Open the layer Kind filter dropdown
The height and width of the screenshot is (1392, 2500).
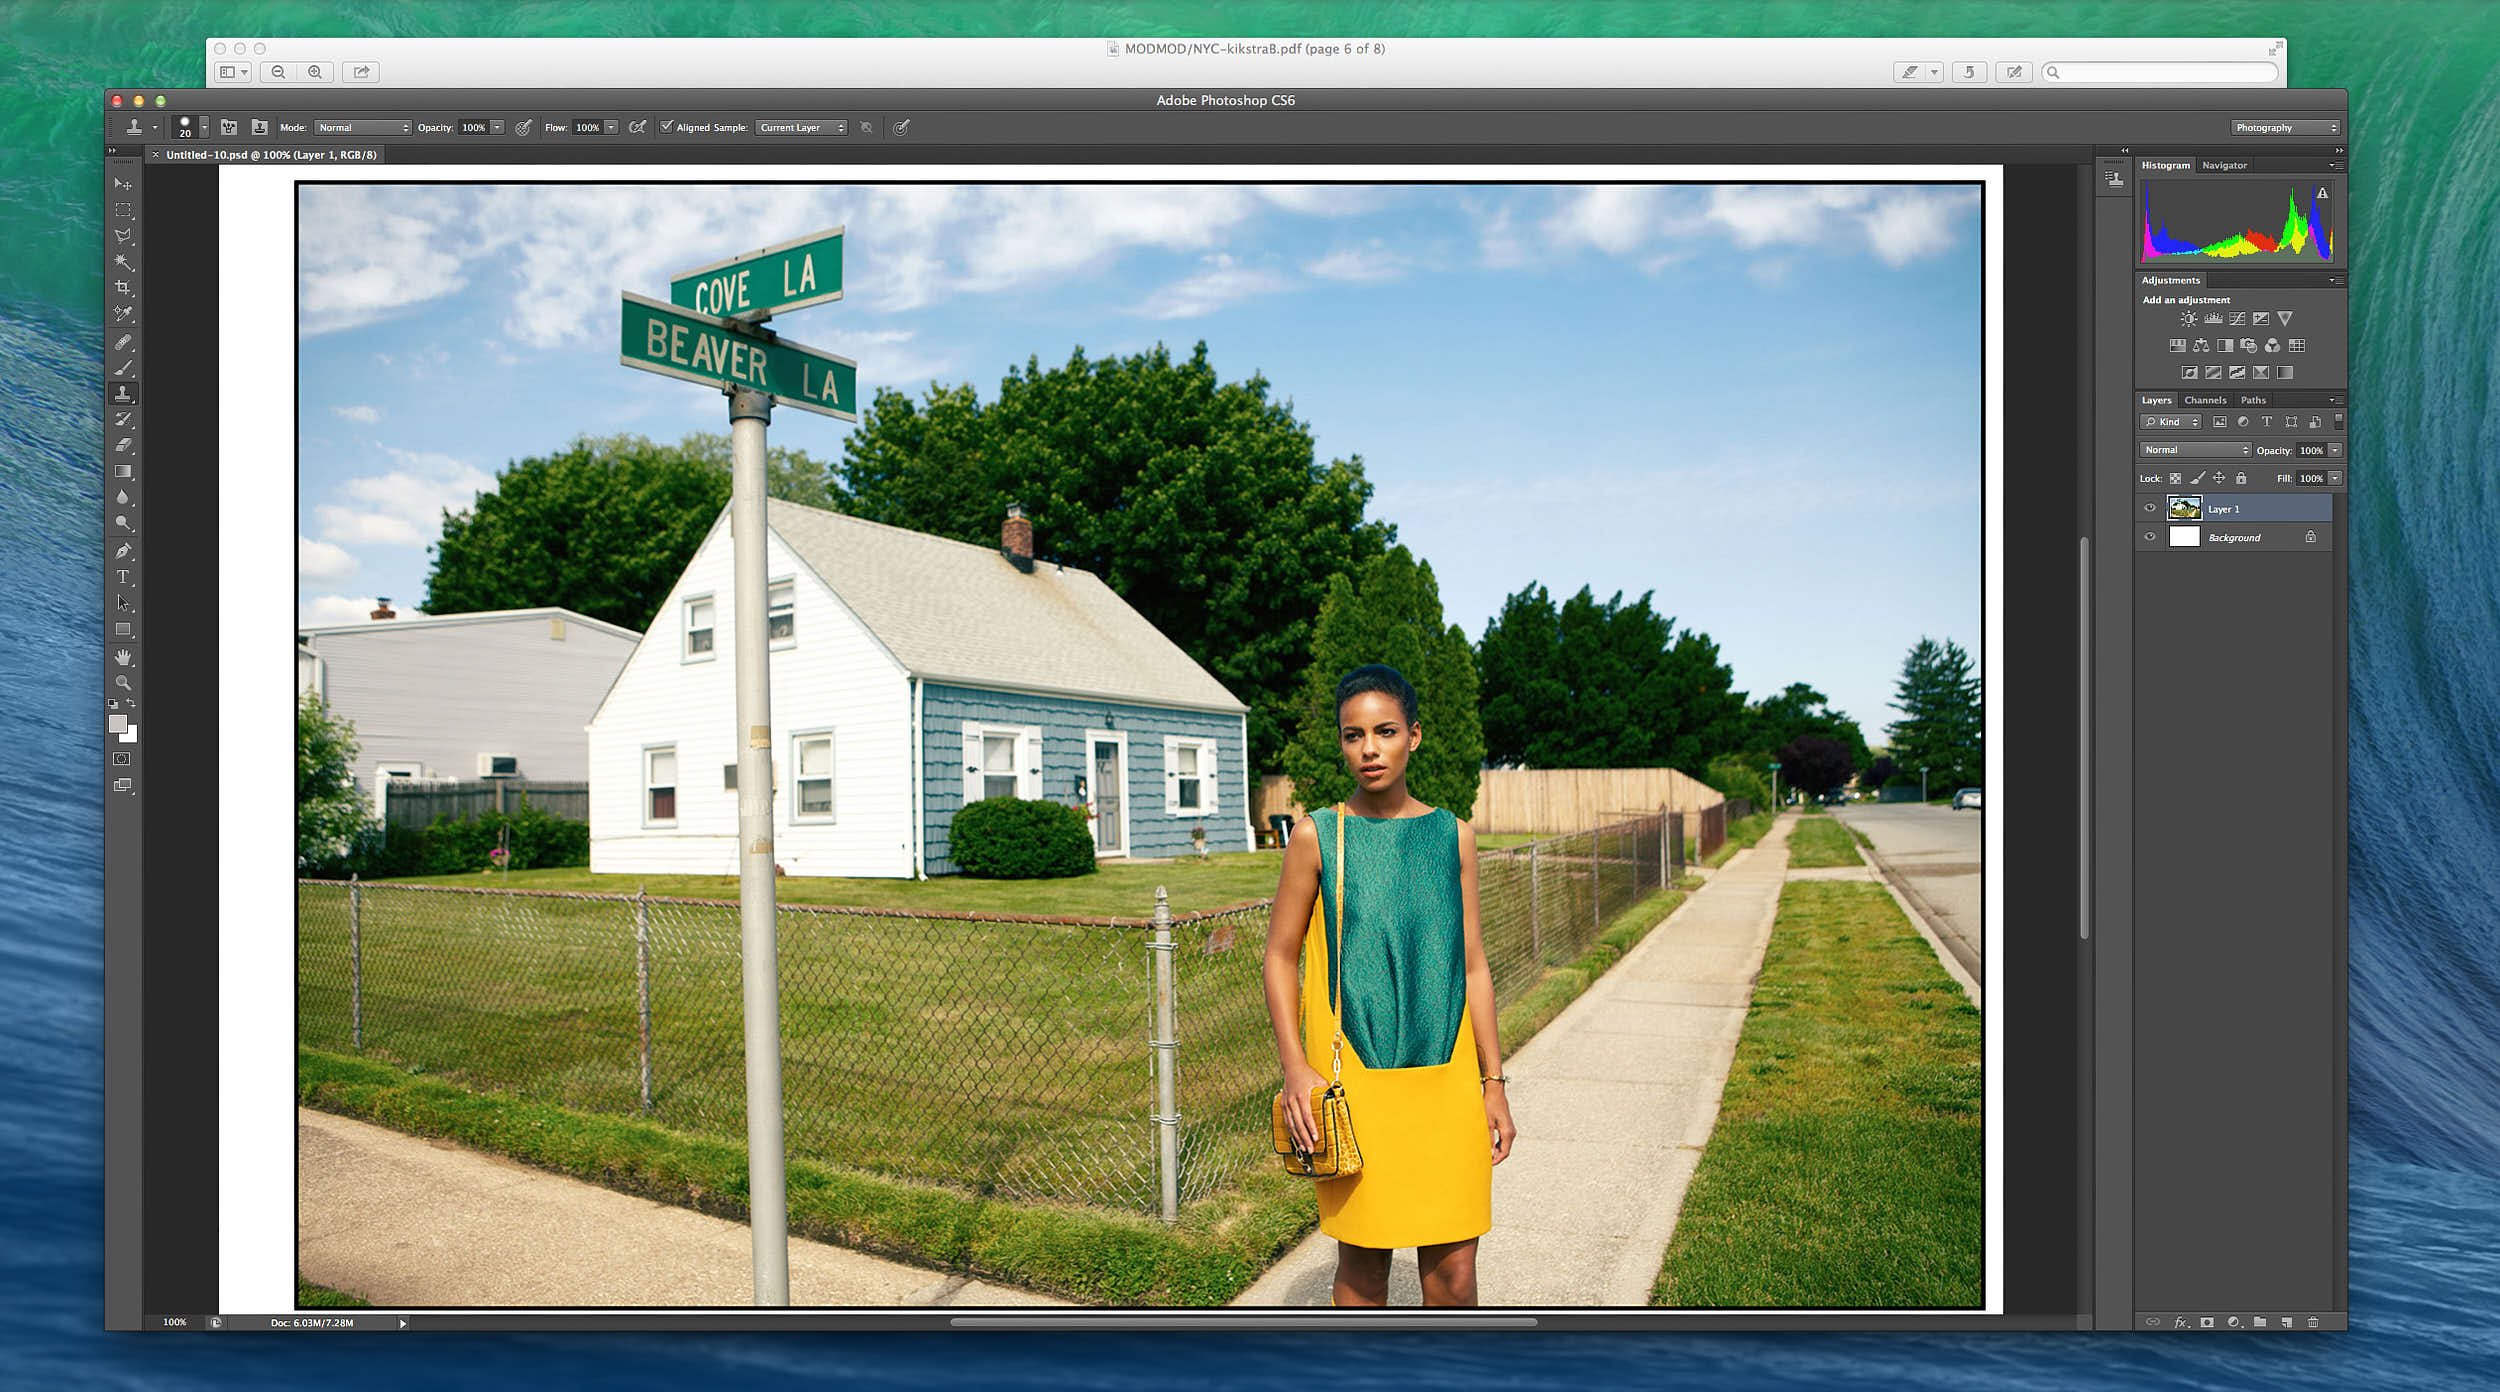tap(2171, 422)
